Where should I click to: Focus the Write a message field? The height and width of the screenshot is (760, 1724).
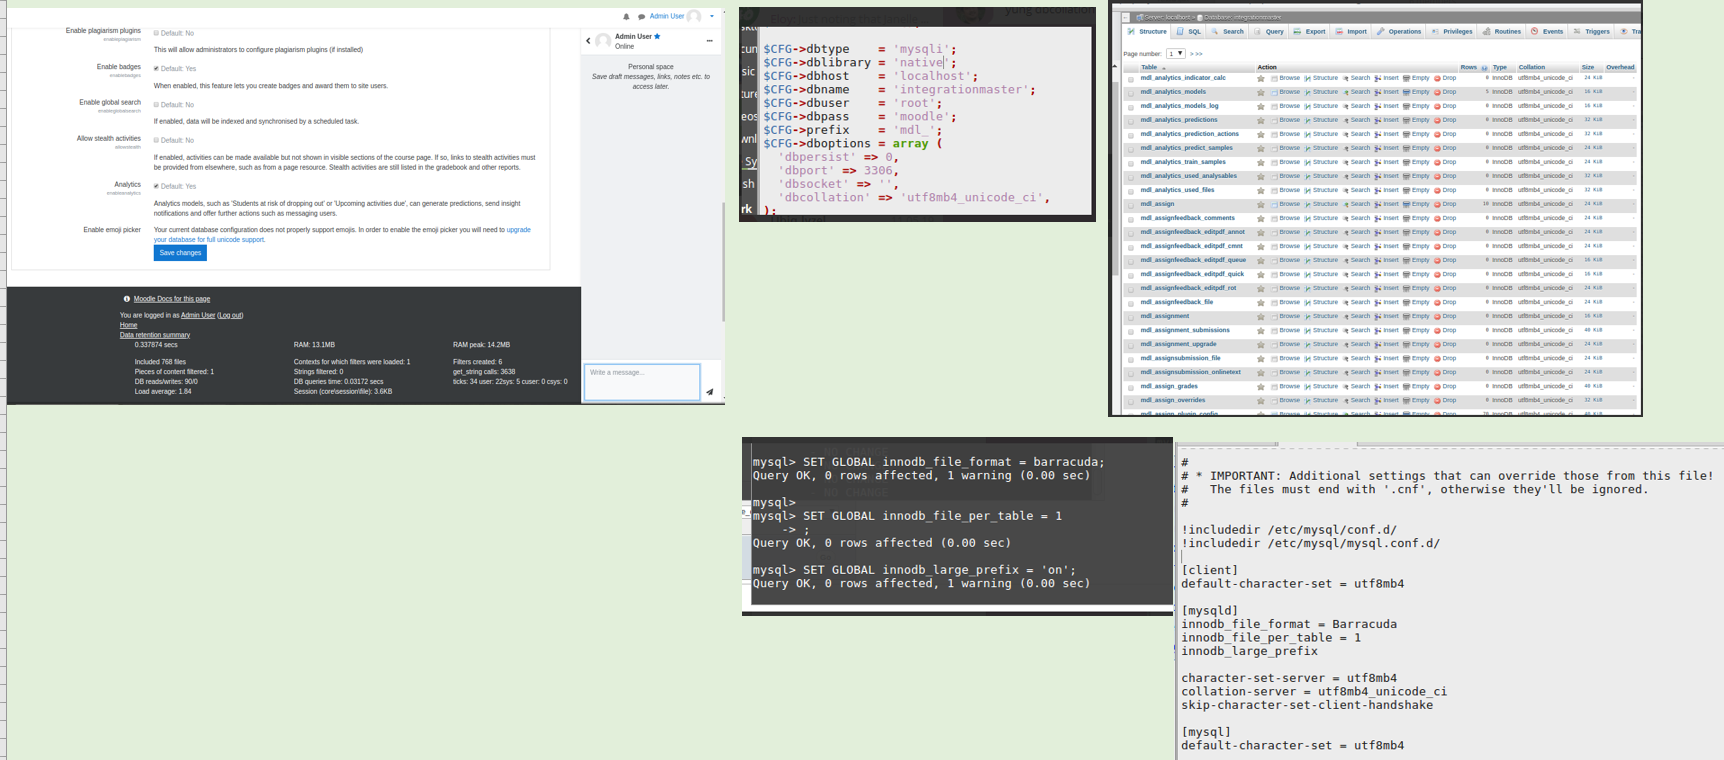pyautogui.click(x=642, y=382)
